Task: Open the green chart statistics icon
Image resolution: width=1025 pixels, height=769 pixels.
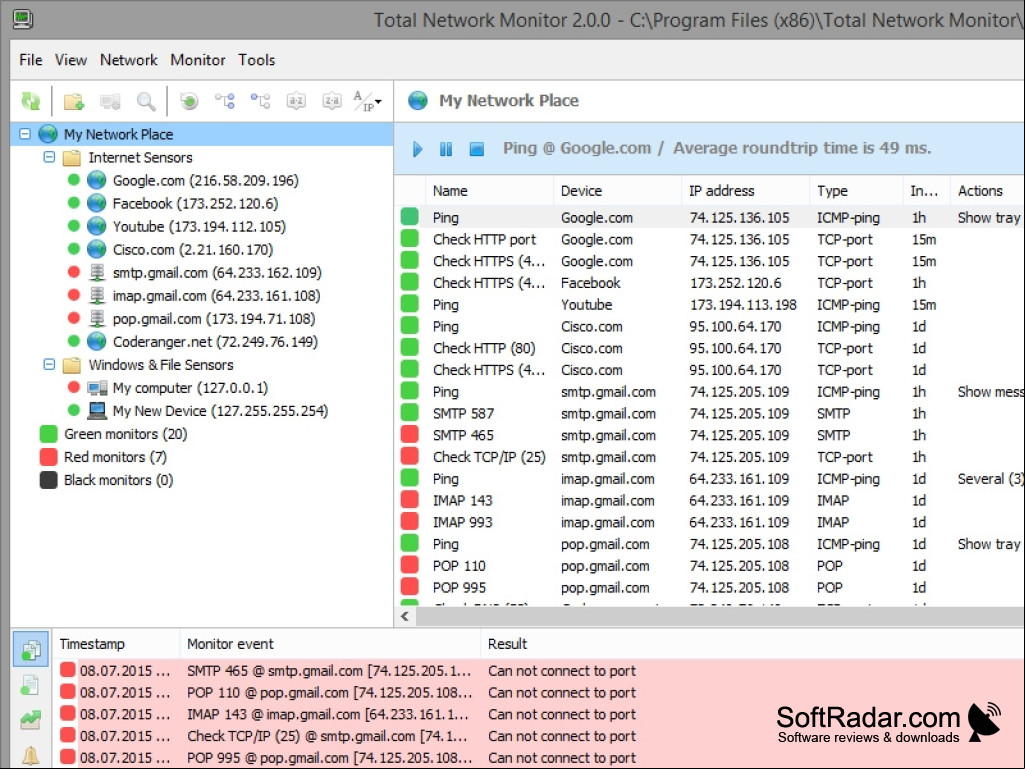Action: (30, 719)
